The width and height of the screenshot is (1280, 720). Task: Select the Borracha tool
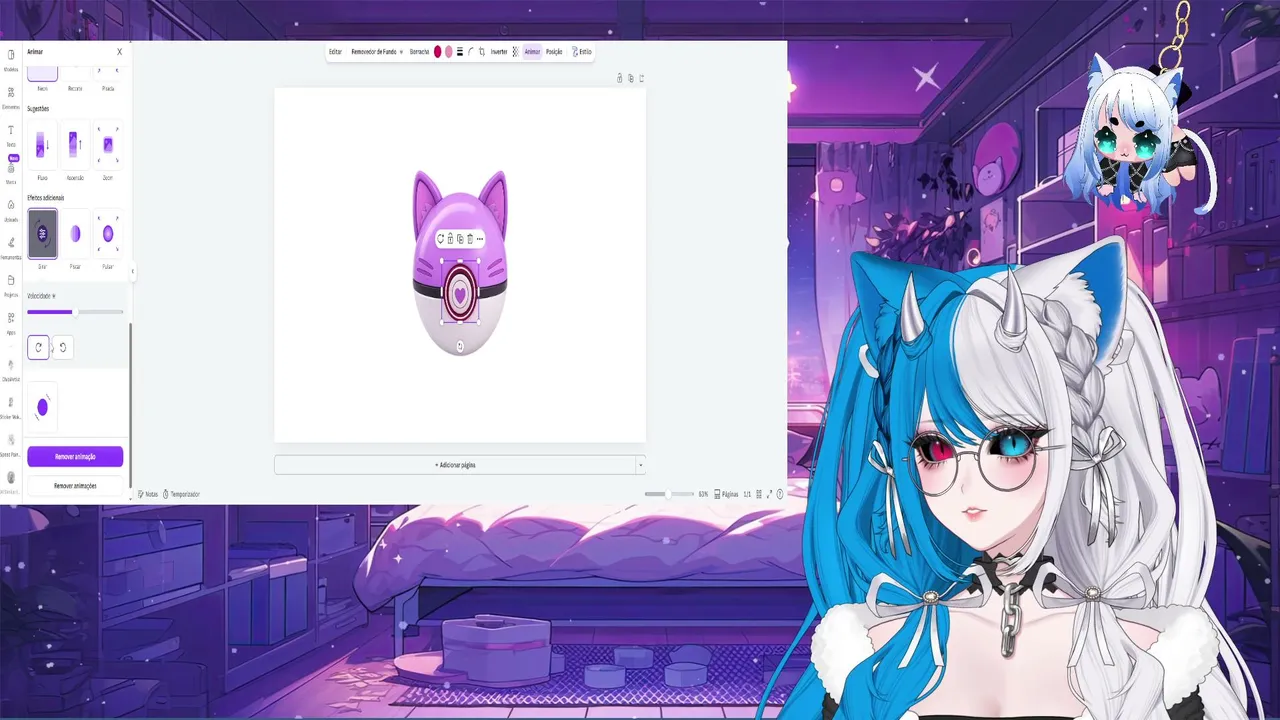(419, 52)
